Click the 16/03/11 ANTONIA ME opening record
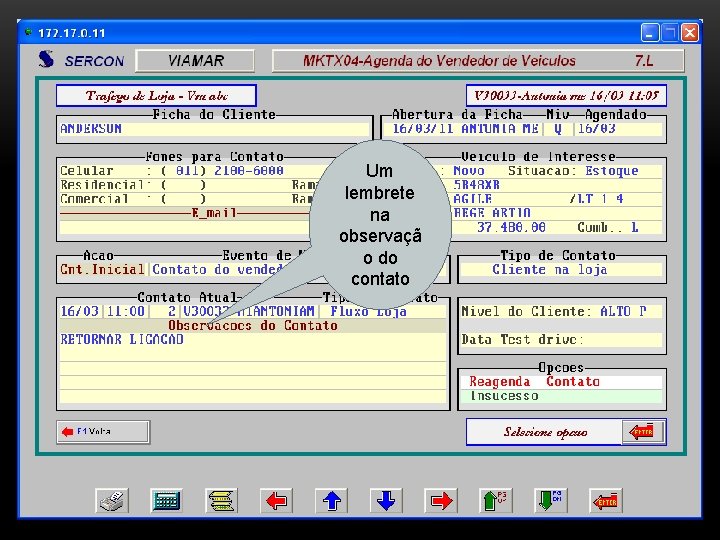Viewport: 720px width, 540px height. click(x=465, y=129)
